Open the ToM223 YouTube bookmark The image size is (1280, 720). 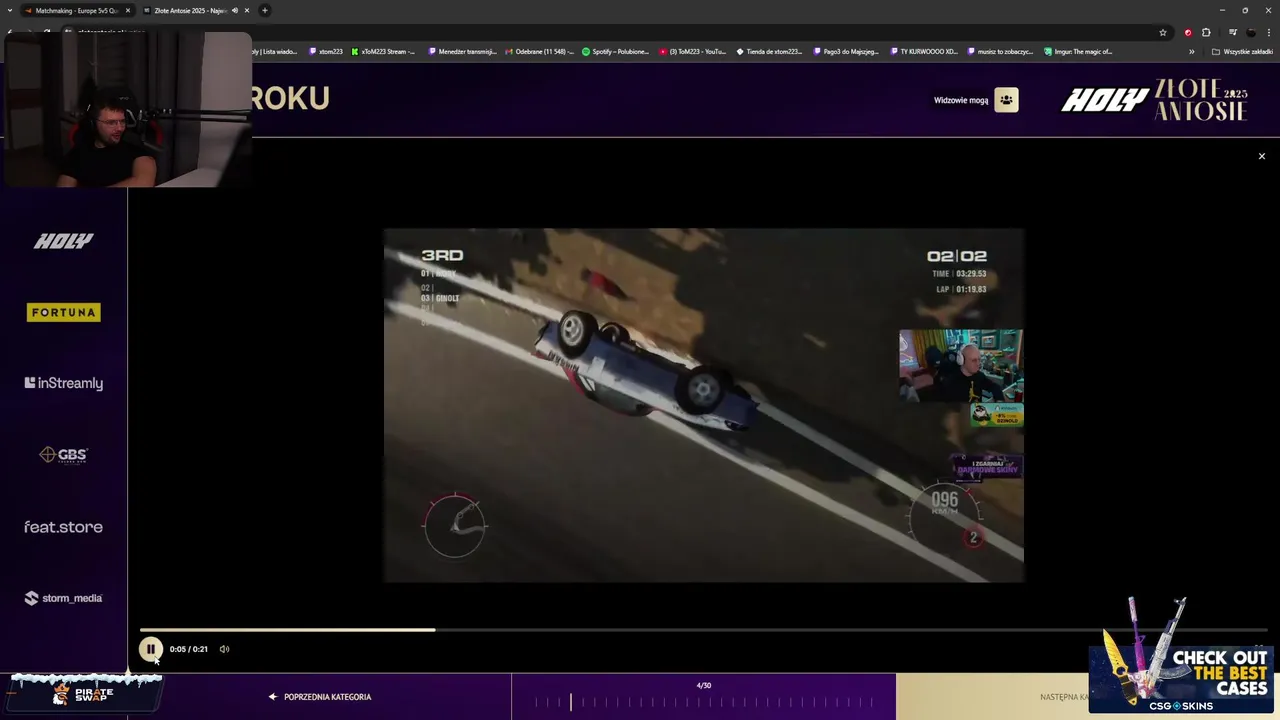click(693, 51)
